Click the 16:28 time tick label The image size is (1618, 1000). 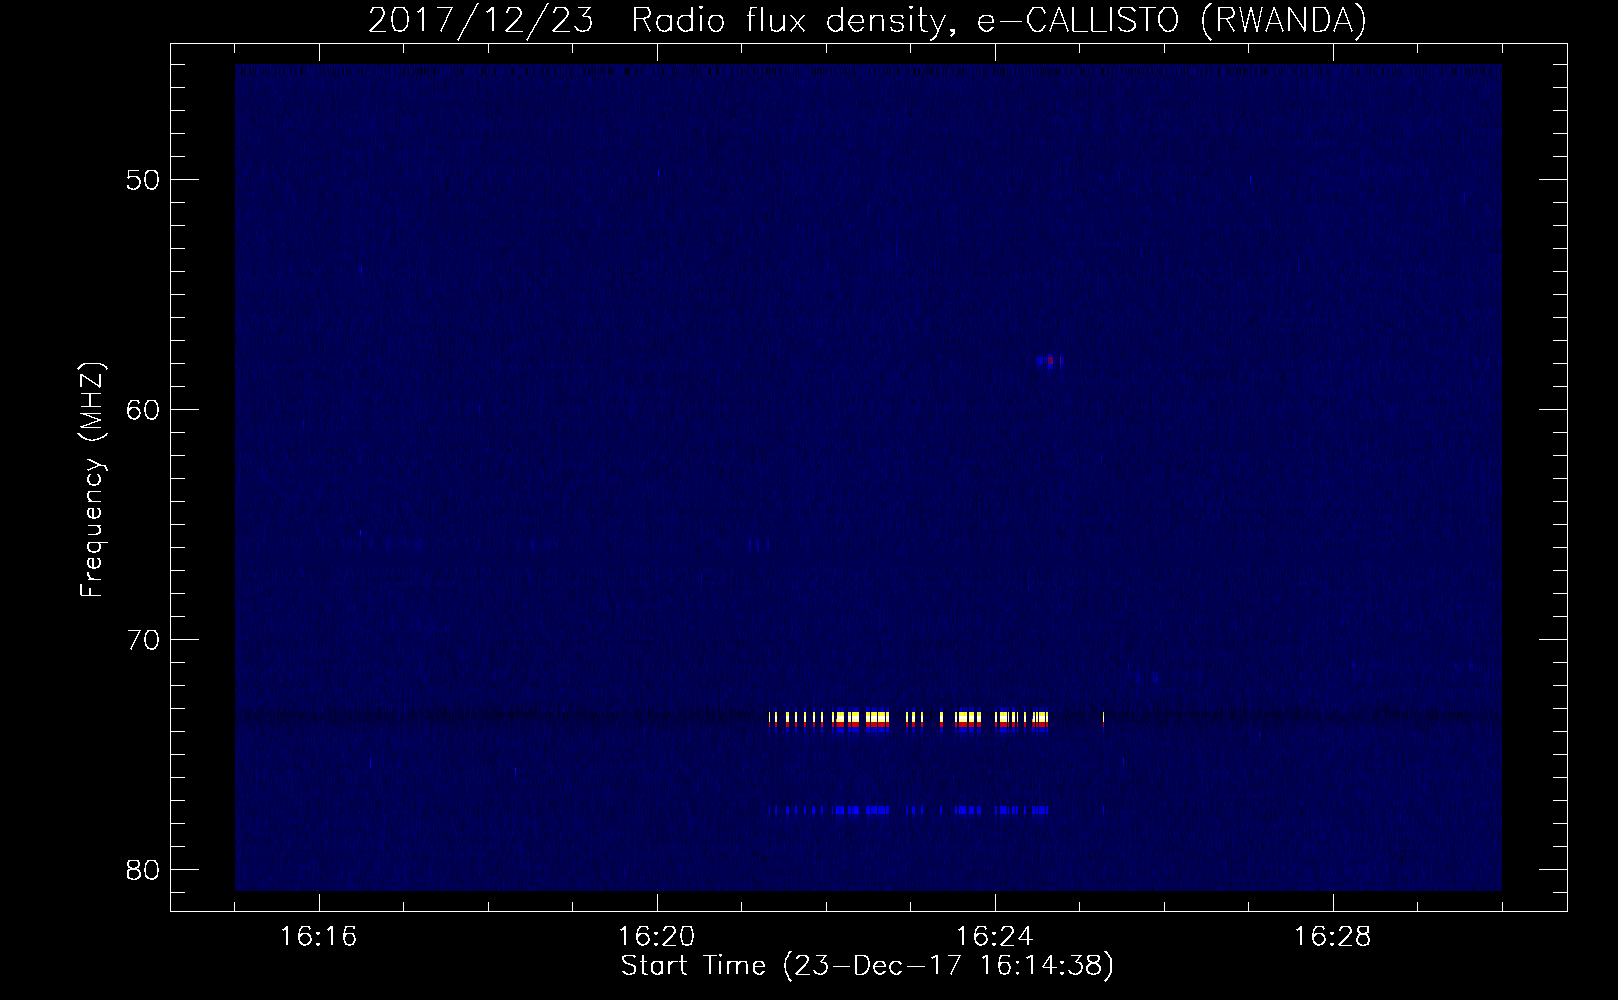1333,937
